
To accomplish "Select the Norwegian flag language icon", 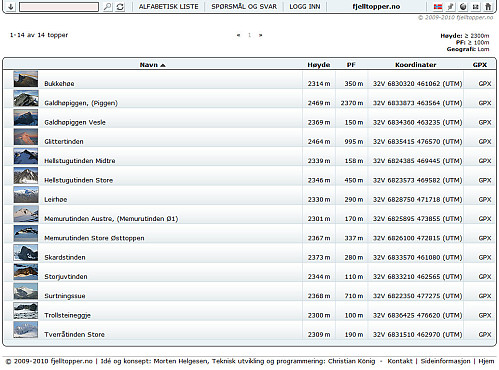I will [x=438, y=6].
